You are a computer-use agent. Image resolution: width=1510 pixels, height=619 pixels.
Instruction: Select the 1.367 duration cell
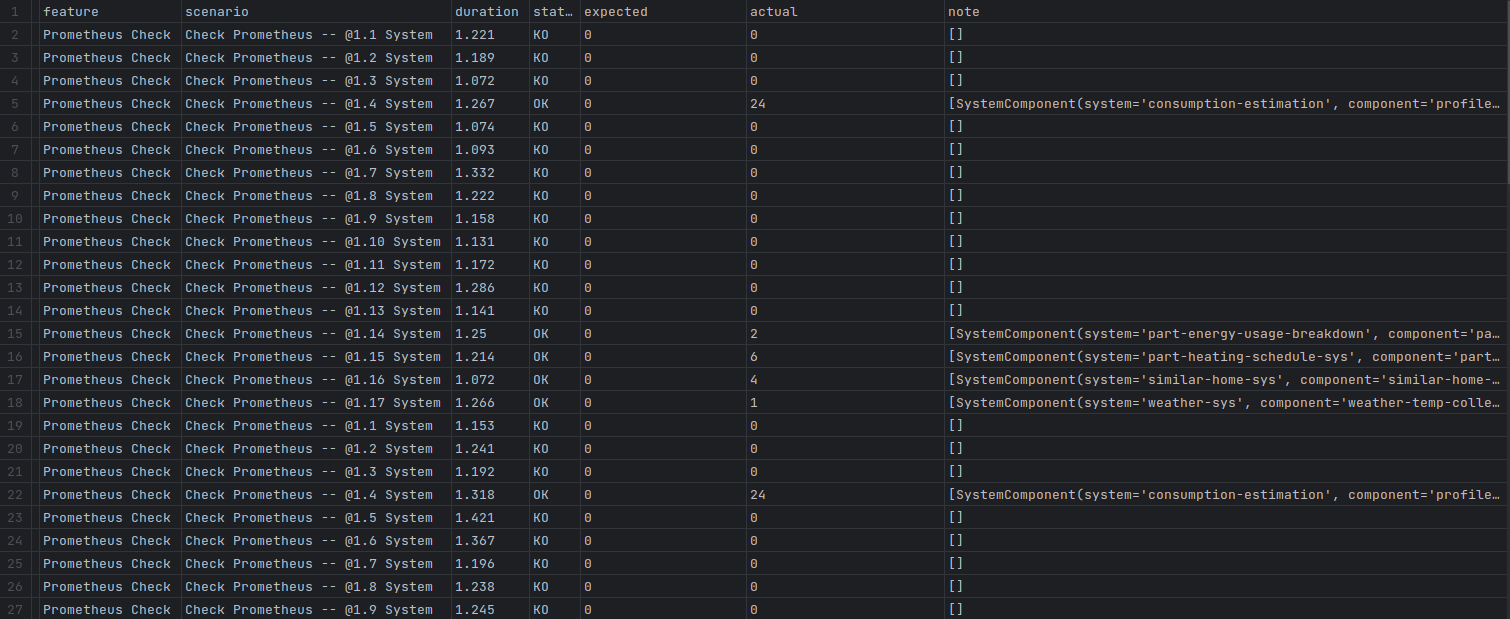coord(474,541)
